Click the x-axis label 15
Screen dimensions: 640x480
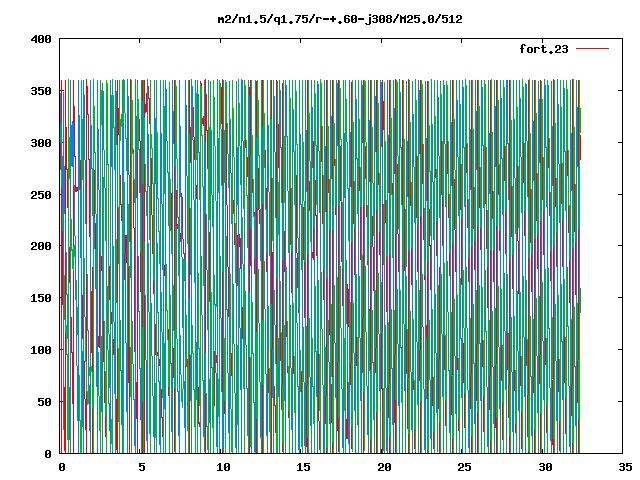303,467
